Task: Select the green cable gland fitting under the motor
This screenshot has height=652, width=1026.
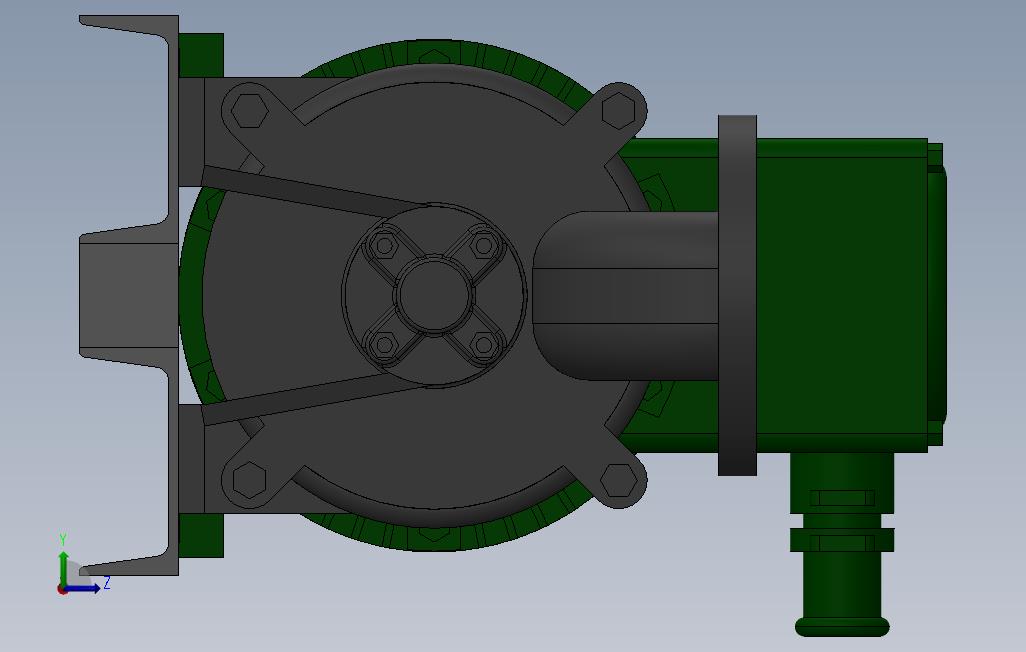Action: (842, 544)
